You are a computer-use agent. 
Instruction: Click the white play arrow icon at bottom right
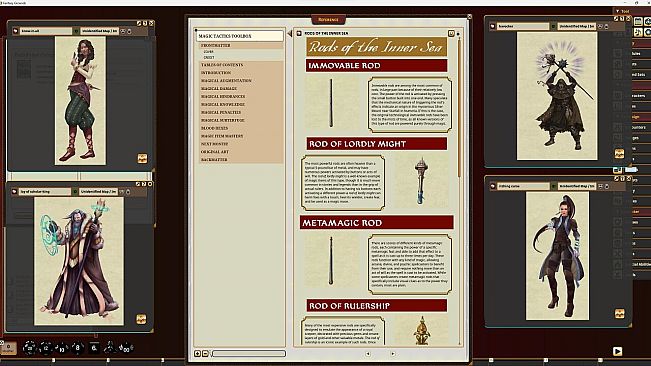click(x=617, y=351)
